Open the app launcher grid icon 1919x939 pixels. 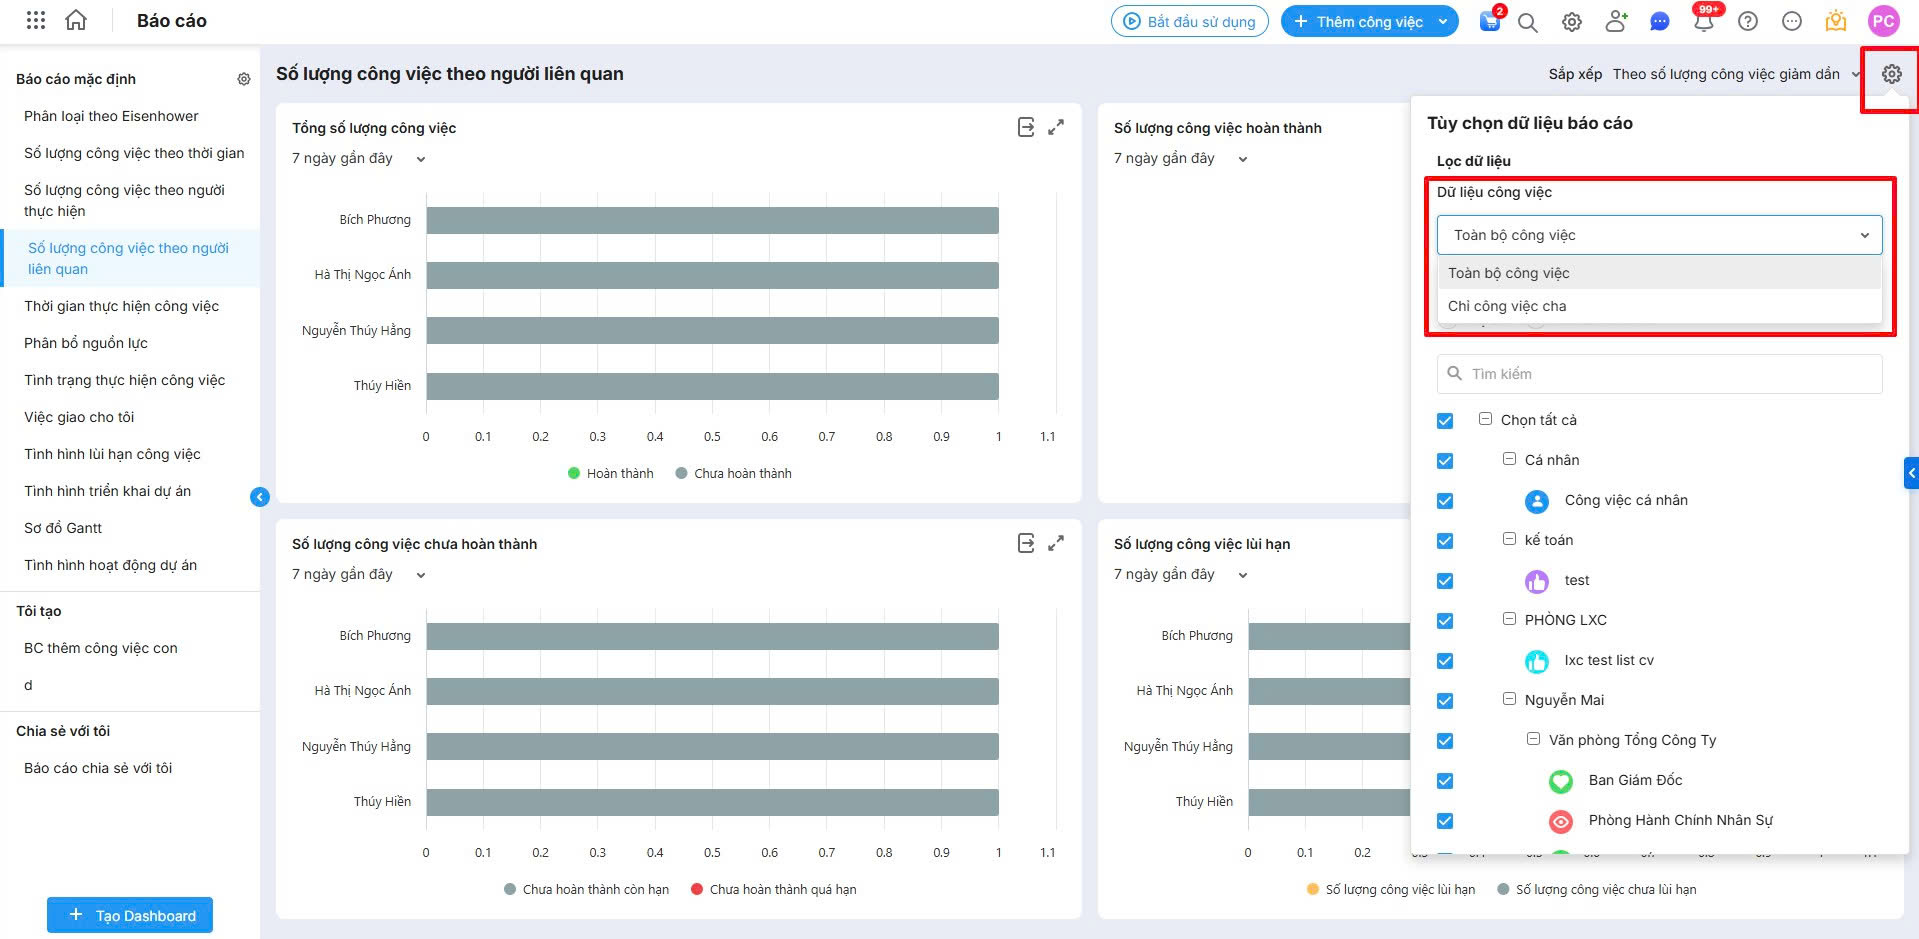point(35,20)
